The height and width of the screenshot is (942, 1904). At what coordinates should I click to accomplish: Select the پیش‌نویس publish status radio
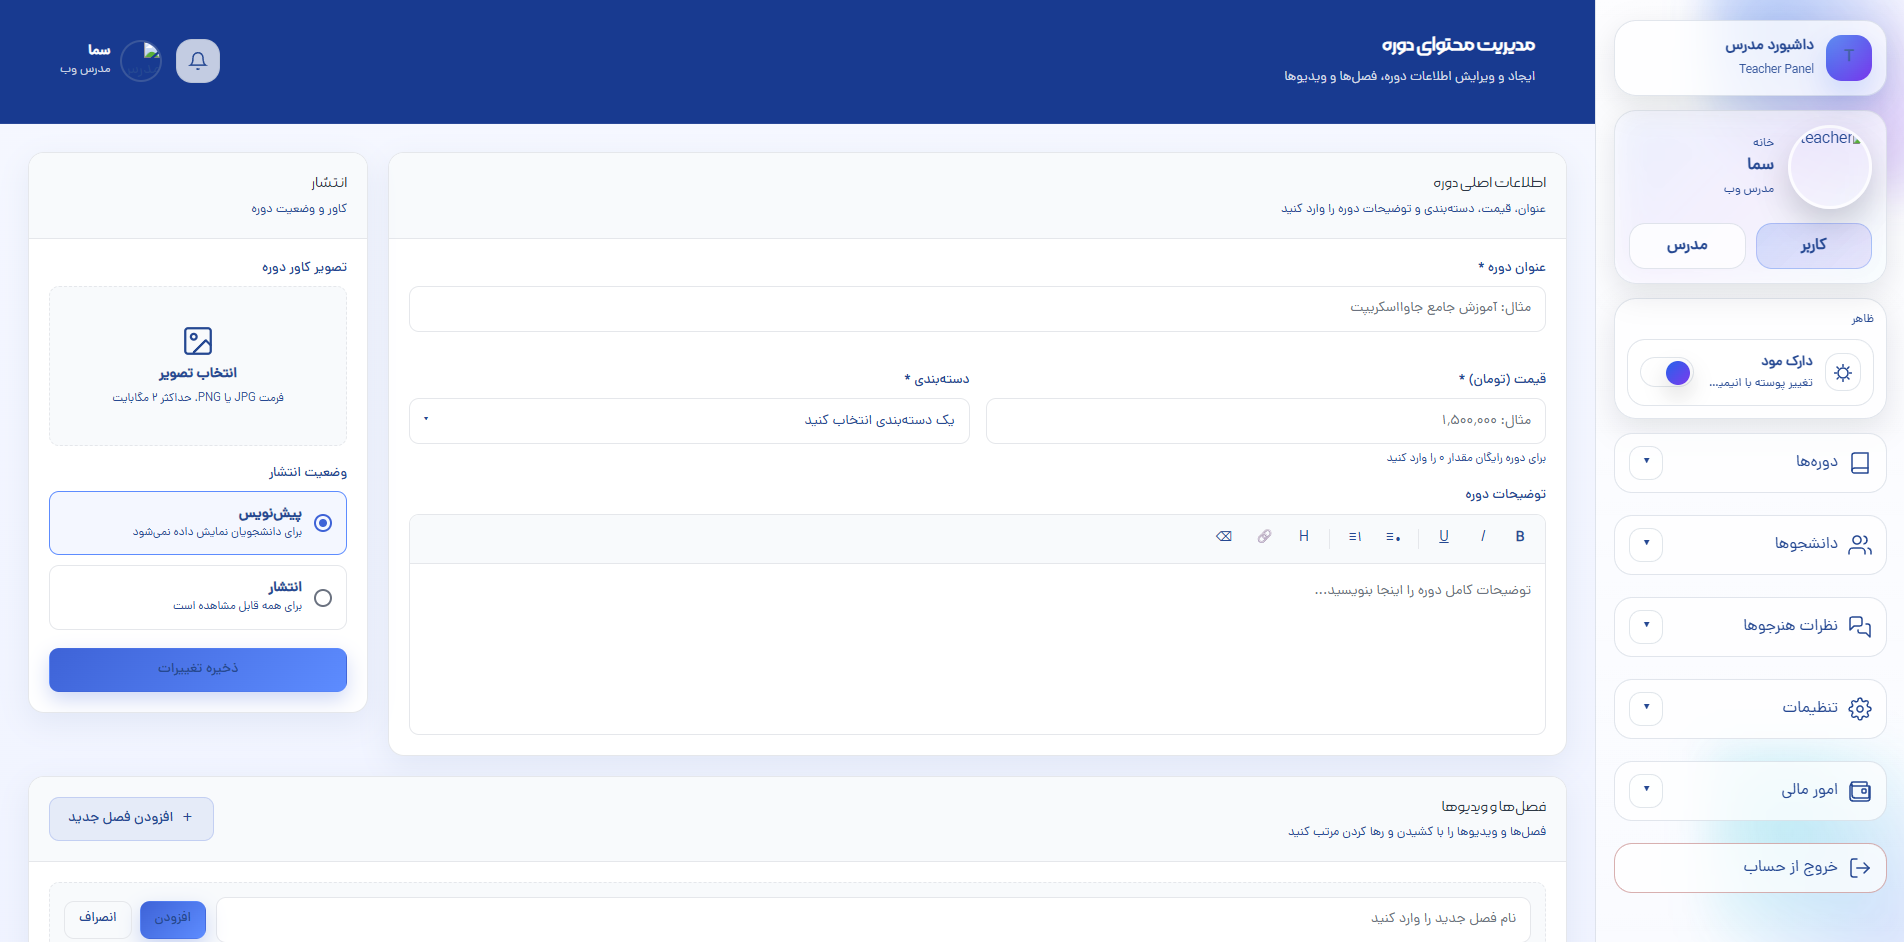click(323, 523)
